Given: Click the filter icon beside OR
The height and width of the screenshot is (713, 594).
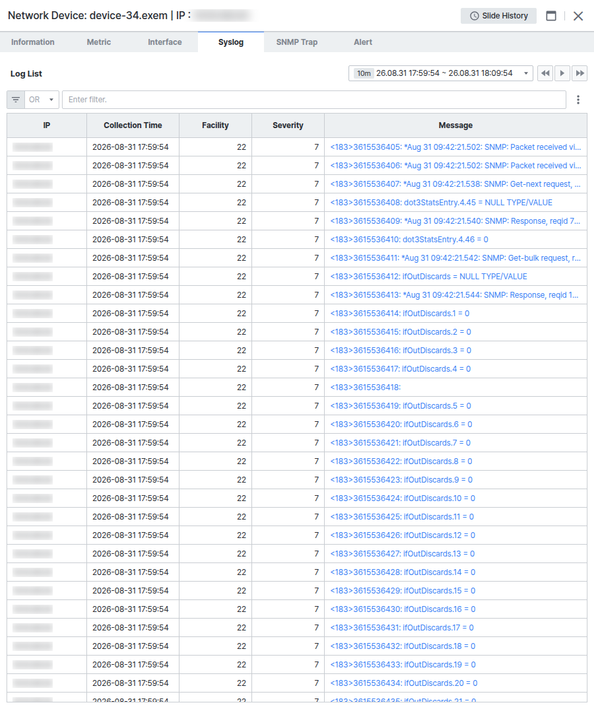Looking at the screenshot, I should (x=15, y=100).
